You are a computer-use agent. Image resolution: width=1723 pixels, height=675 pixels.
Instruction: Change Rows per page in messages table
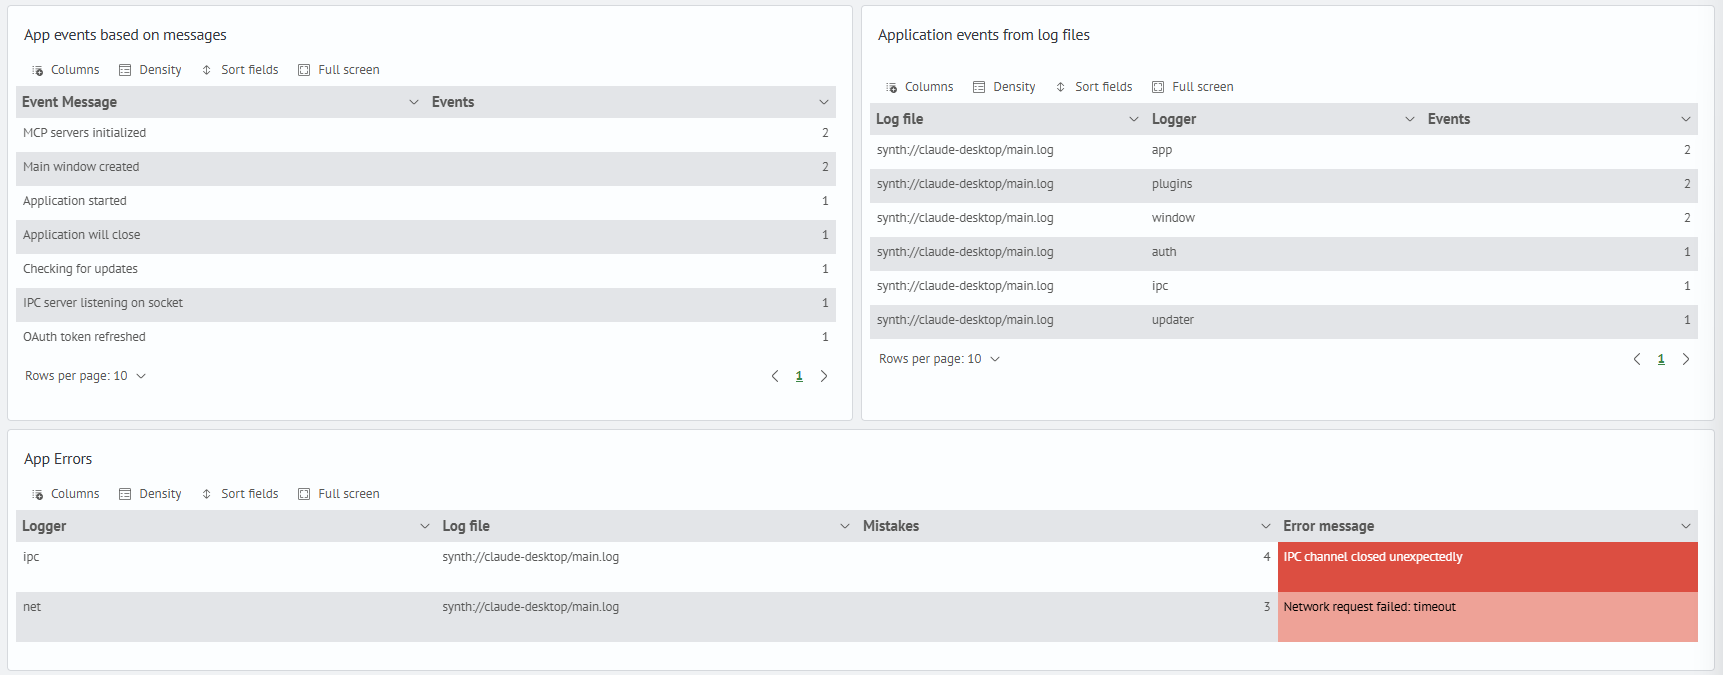(x=86, y=376)
